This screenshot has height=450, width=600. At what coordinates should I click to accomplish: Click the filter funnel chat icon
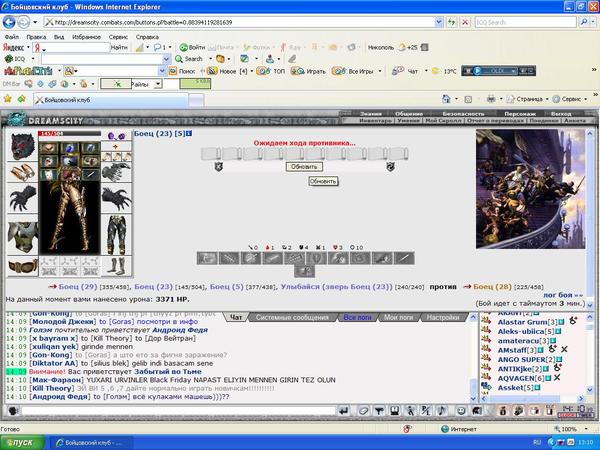379,411
